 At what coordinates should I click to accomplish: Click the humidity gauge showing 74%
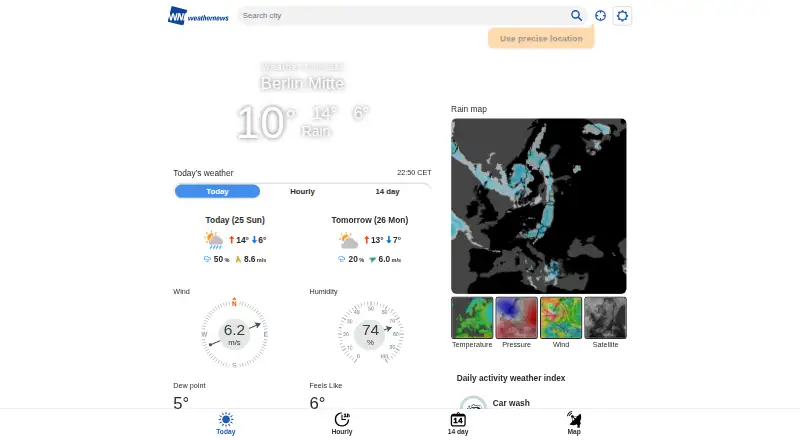pos(370,333)
